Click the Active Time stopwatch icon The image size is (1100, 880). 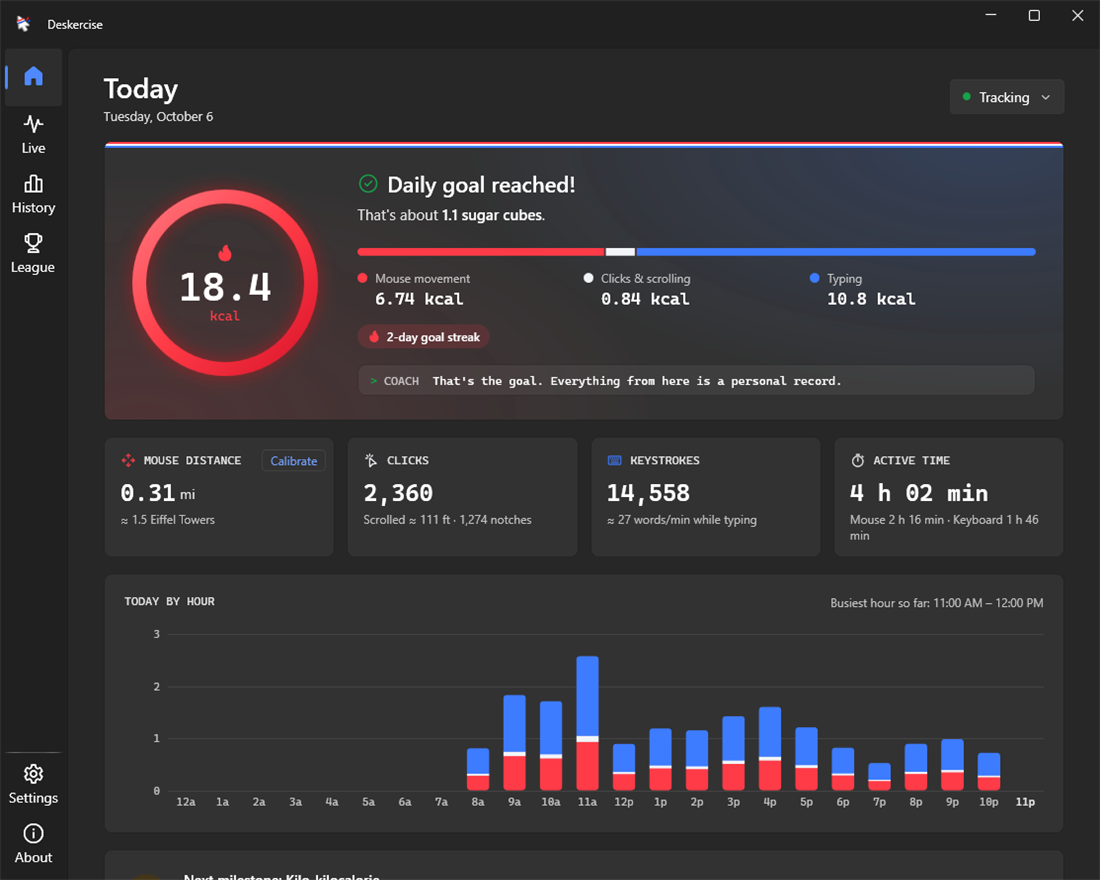click(x=857, y=460)
